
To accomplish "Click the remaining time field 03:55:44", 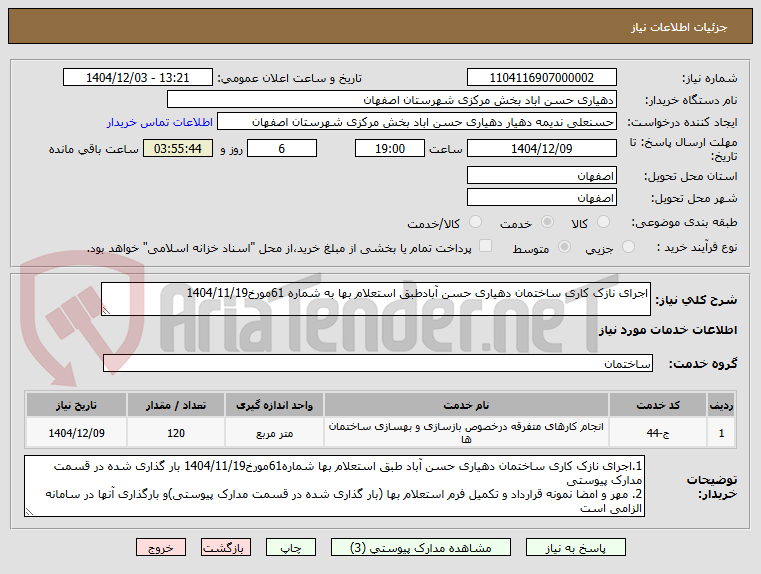I will (178, 148).
